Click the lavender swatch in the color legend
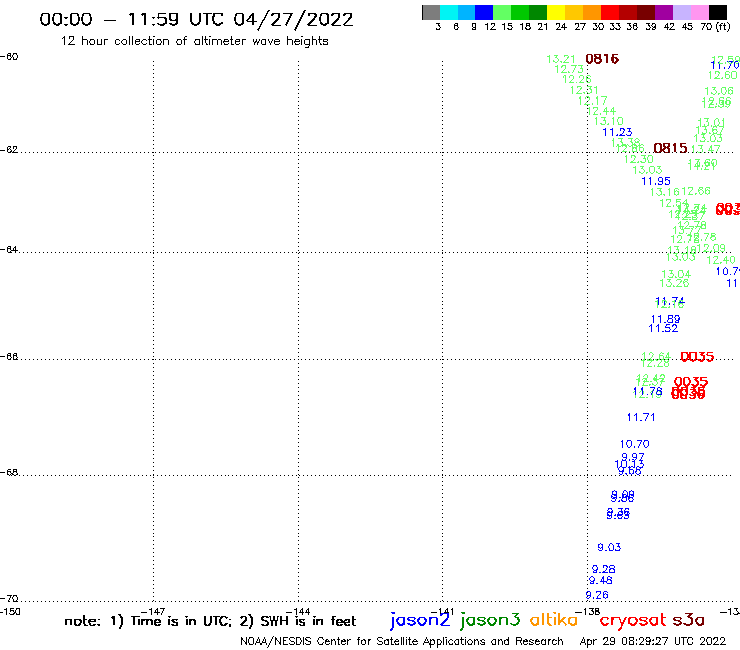This screenshot has width=740, height=650. point(682,12)
